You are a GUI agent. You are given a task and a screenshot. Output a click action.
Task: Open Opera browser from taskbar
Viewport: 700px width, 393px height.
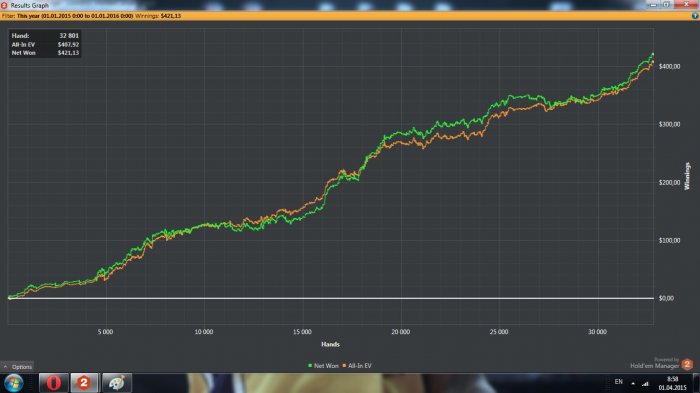pyautogui.click(x=54, y=383)
